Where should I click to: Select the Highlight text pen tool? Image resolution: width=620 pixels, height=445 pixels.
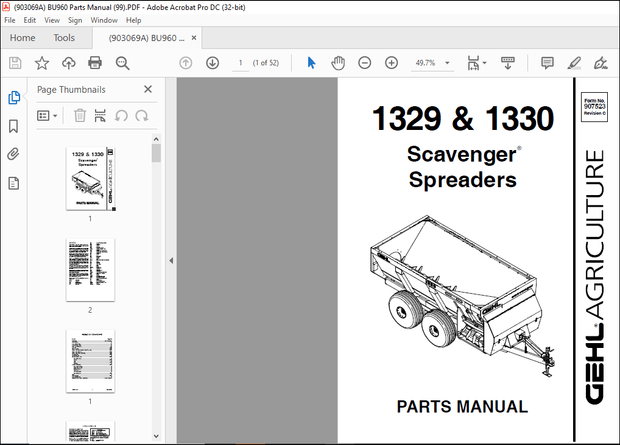click(x=574, y=63)
